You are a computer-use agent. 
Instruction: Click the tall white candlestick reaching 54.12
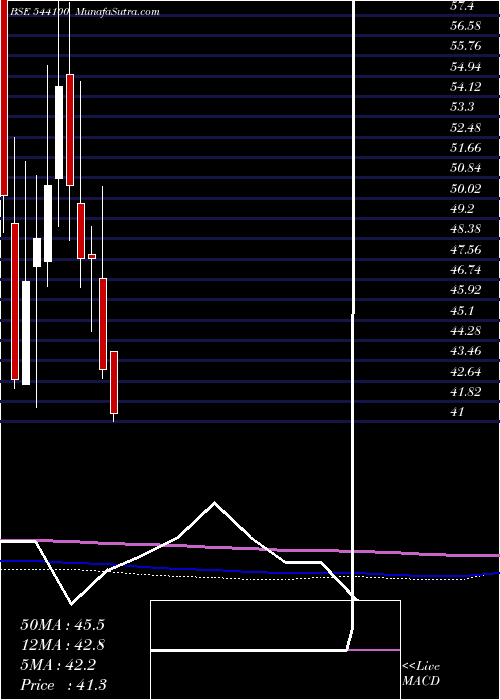59,133
